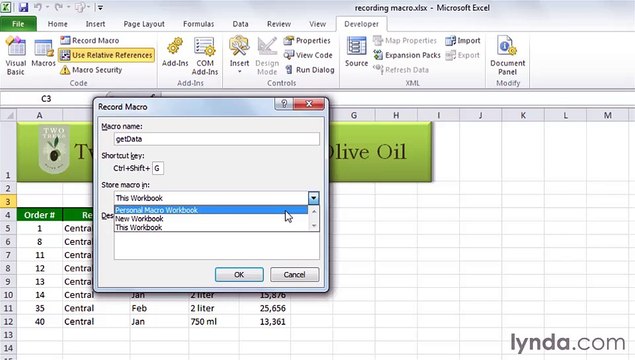
Task: Select This Workbook in the list
Action: (x=211, y=227)
